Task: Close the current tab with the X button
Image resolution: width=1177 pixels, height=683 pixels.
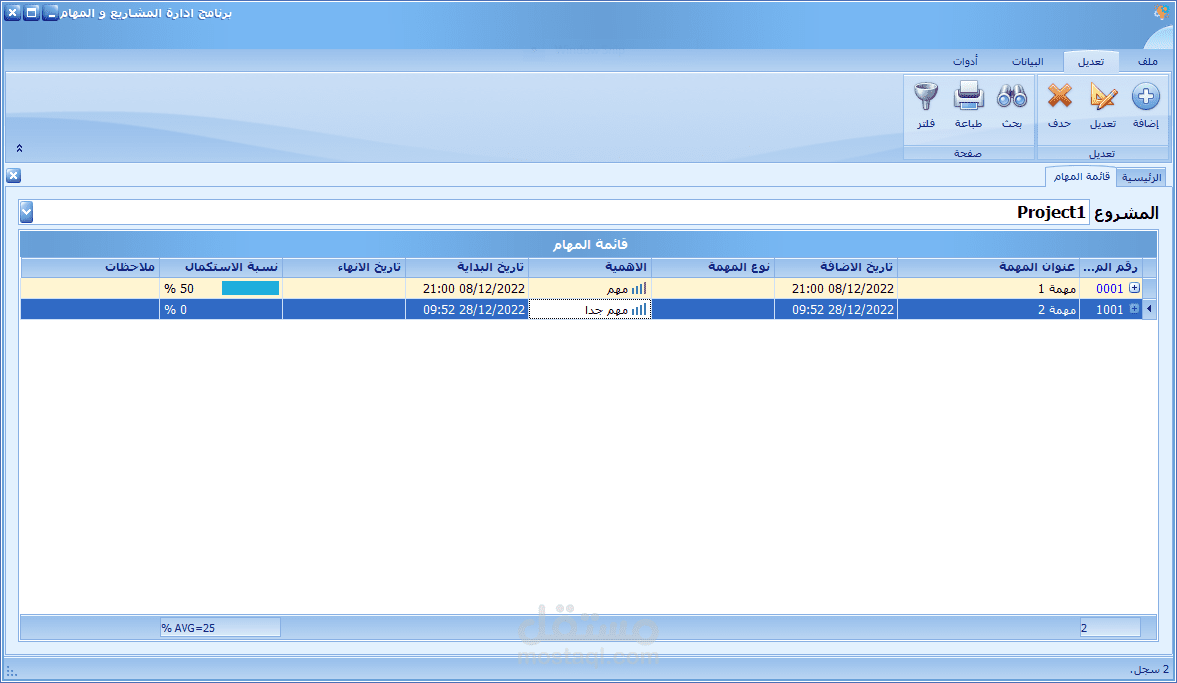Action: pos(14,176)
